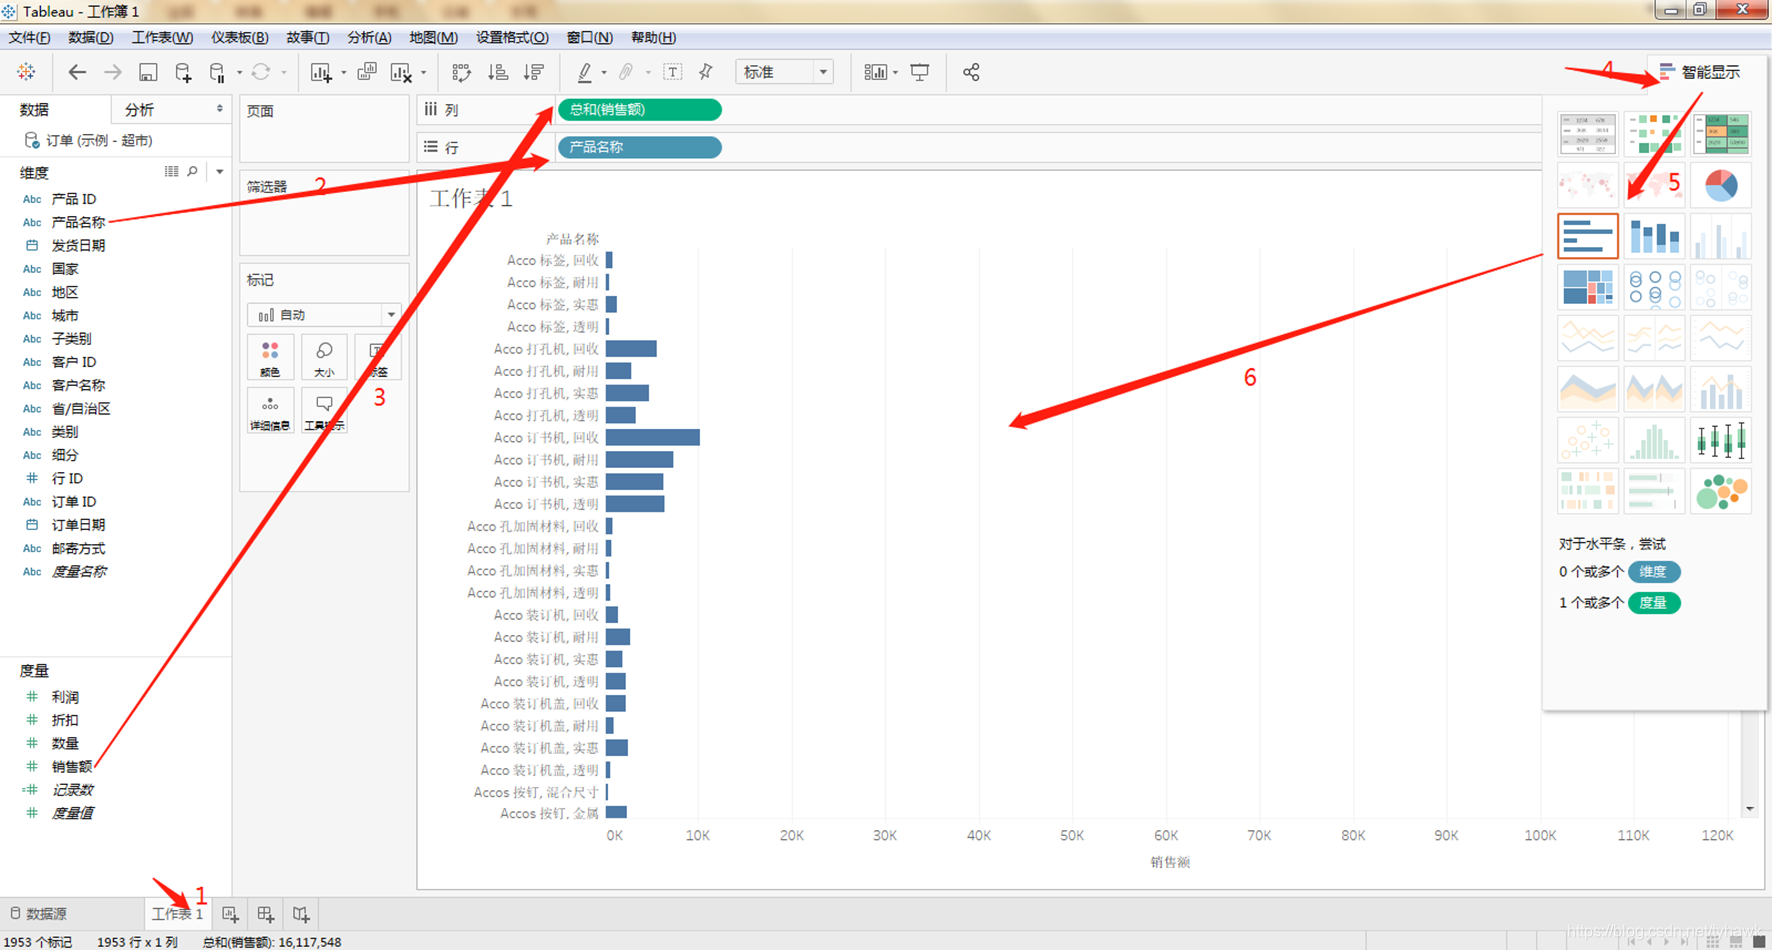Open the Detail marks card
The height and width of the screenshot is (950, 1772).
pos(270,410)
